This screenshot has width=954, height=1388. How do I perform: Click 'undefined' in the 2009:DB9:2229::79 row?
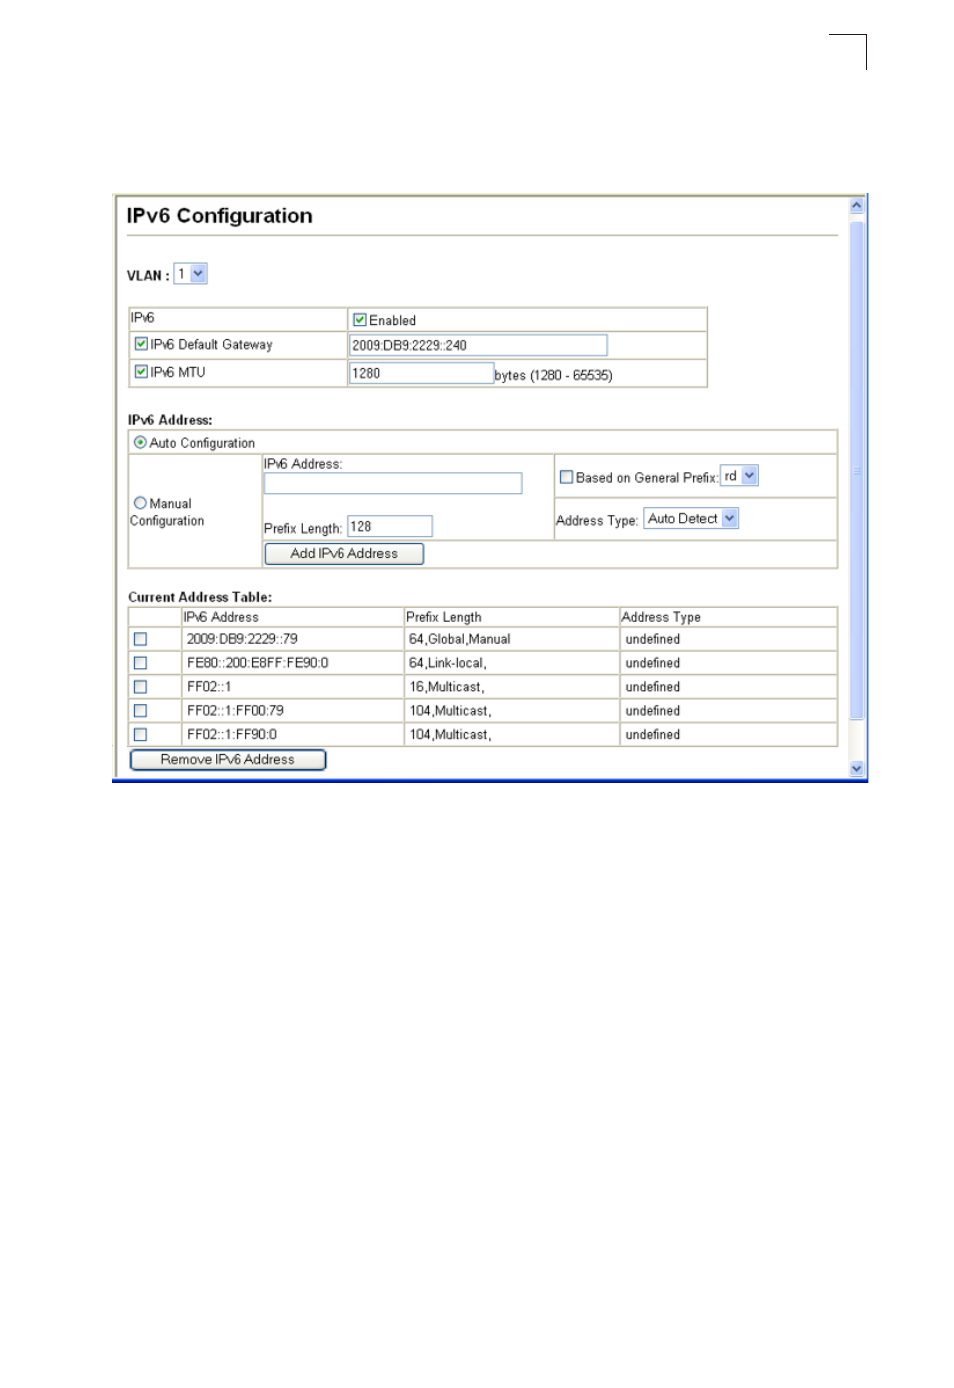click(x=653, y=639)
